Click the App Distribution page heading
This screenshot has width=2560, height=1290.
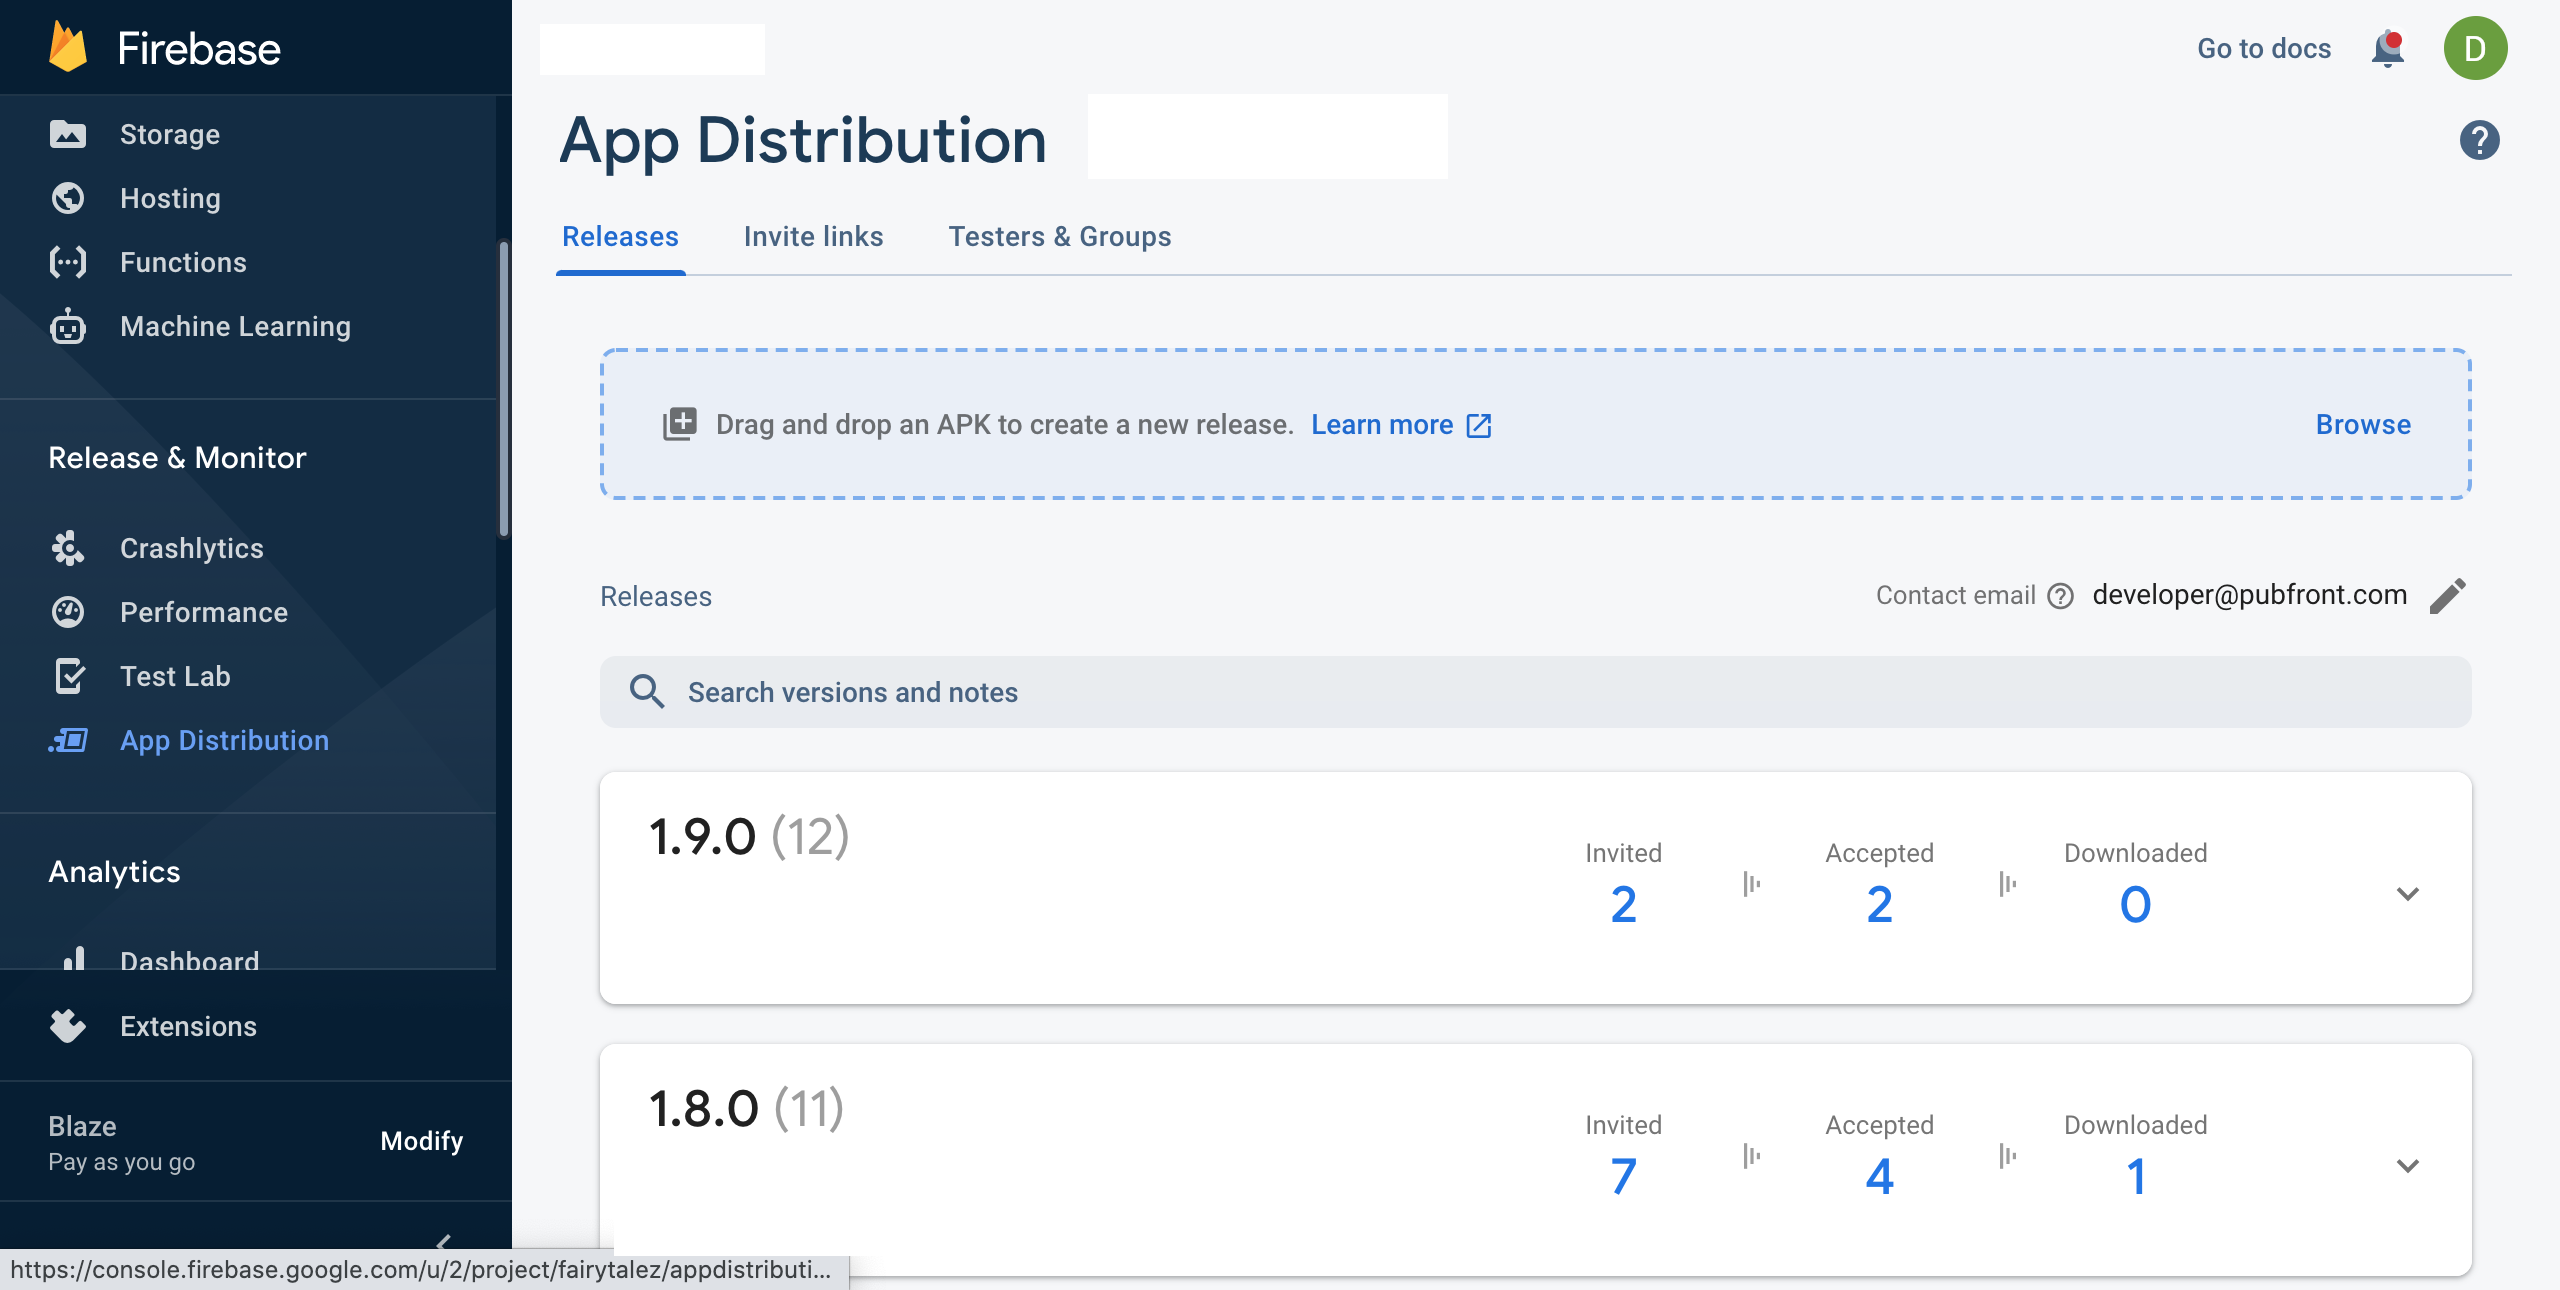tap(803, 139)
